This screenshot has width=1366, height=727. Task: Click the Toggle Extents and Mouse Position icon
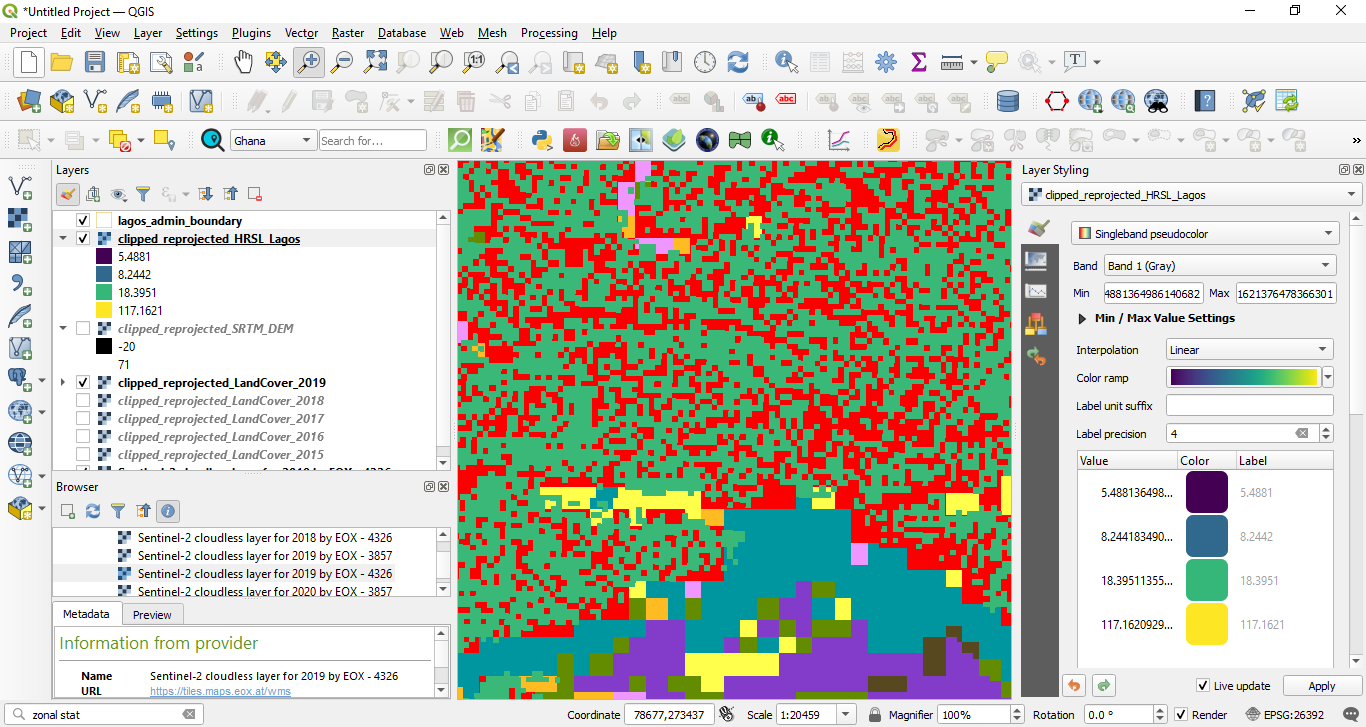click(727, 714)
